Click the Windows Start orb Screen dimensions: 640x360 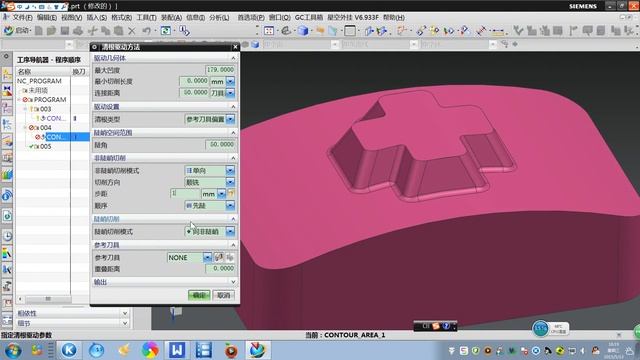[13, 351]
